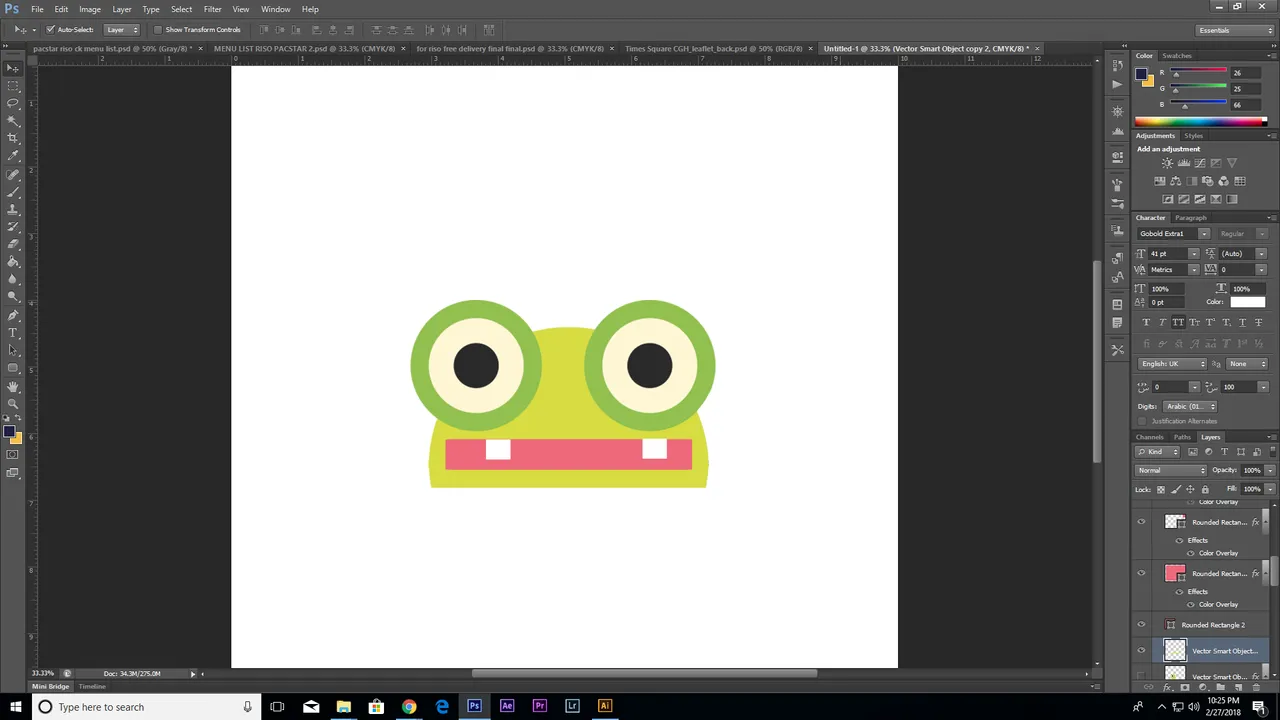Open the Filter menu

click(x=212, y=9)
